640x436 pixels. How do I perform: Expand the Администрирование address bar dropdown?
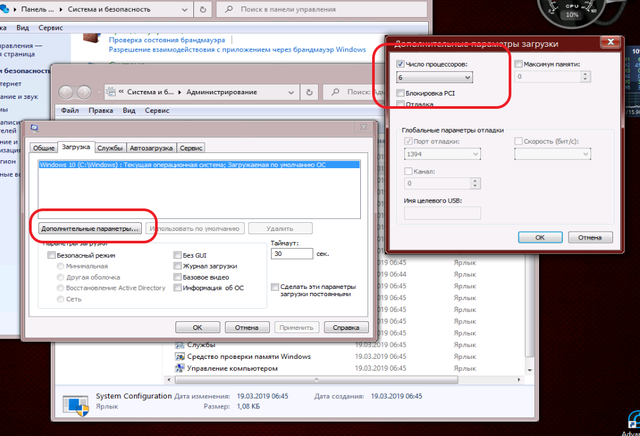click(x=291, y=93)
